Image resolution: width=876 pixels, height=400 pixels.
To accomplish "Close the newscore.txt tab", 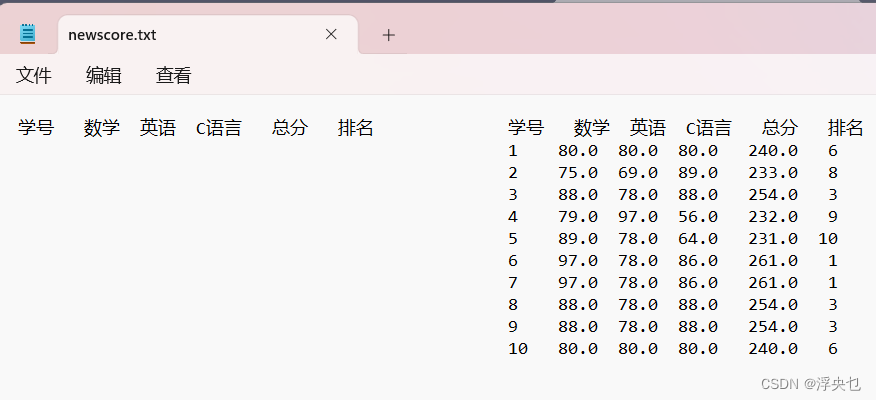I will (331, 35).
